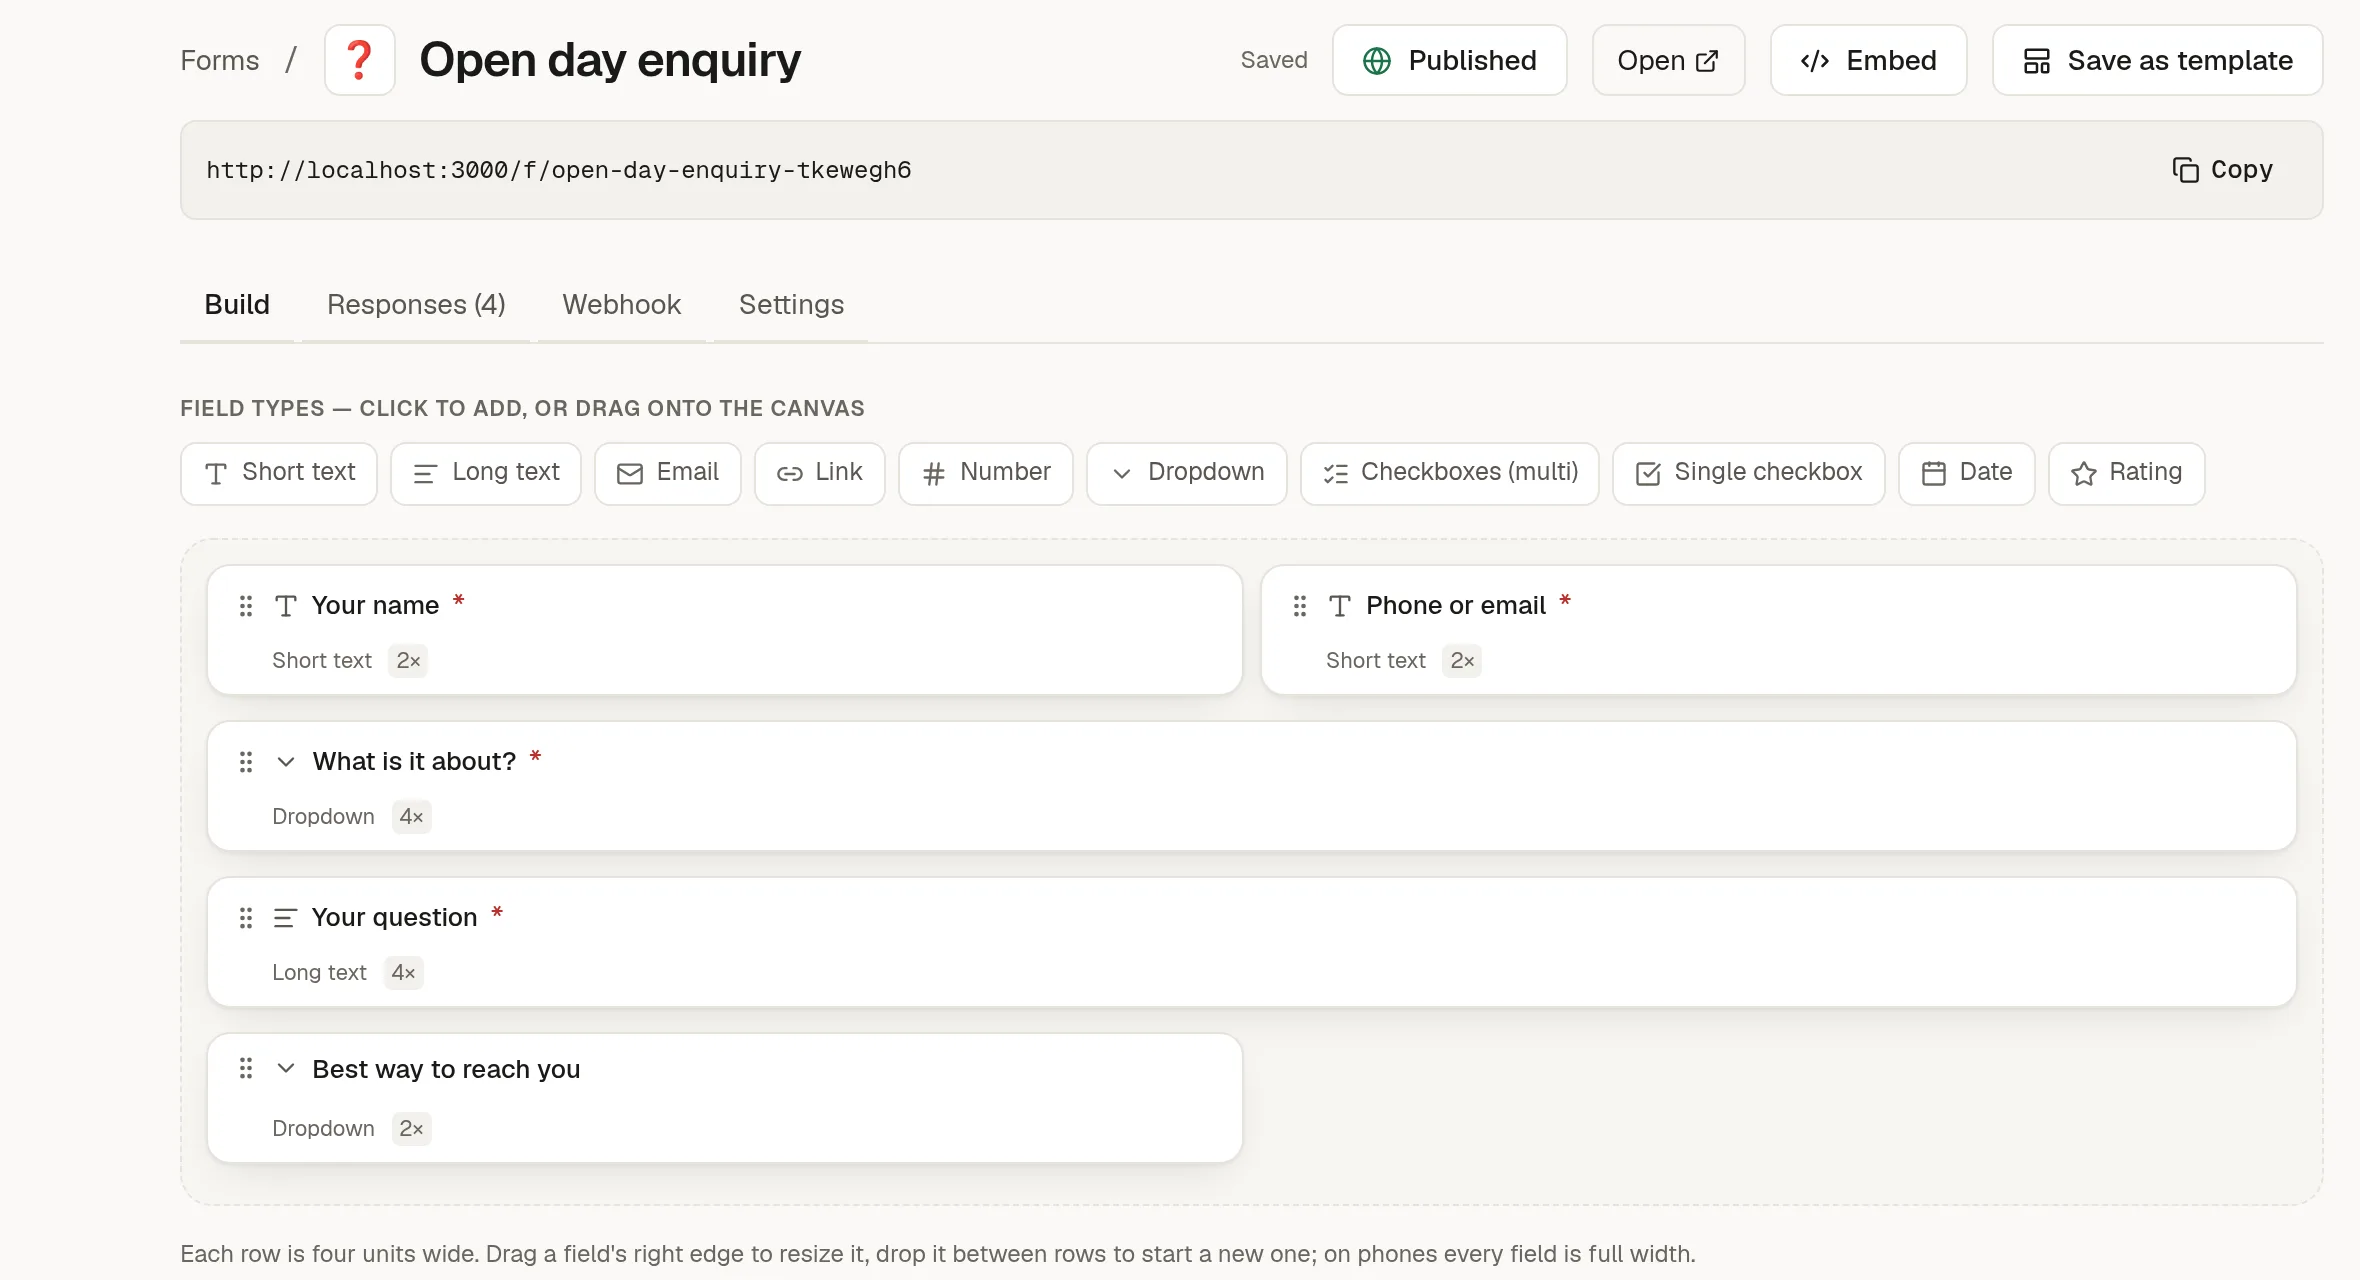Open the Settings tab
The width and height of the screenshot is (2360, 1280).
[791, 305]
